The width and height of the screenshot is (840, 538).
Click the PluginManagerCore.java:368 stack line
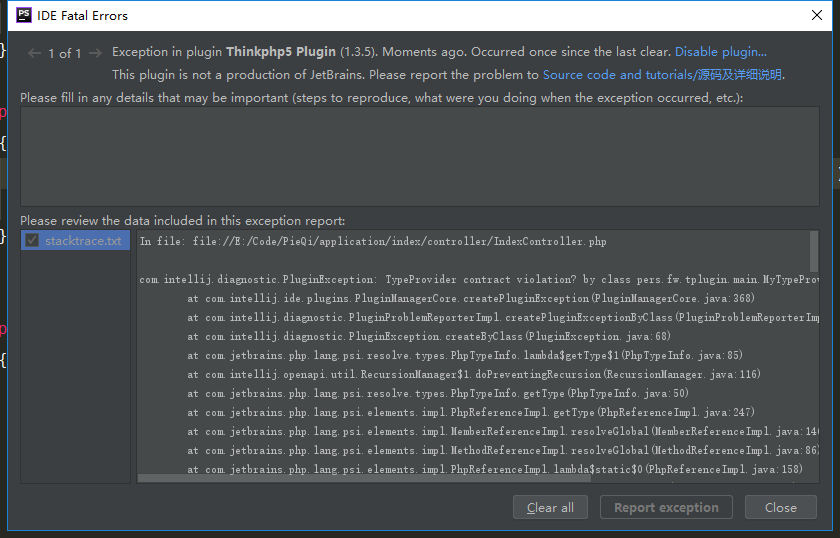[x=471, y=298]
